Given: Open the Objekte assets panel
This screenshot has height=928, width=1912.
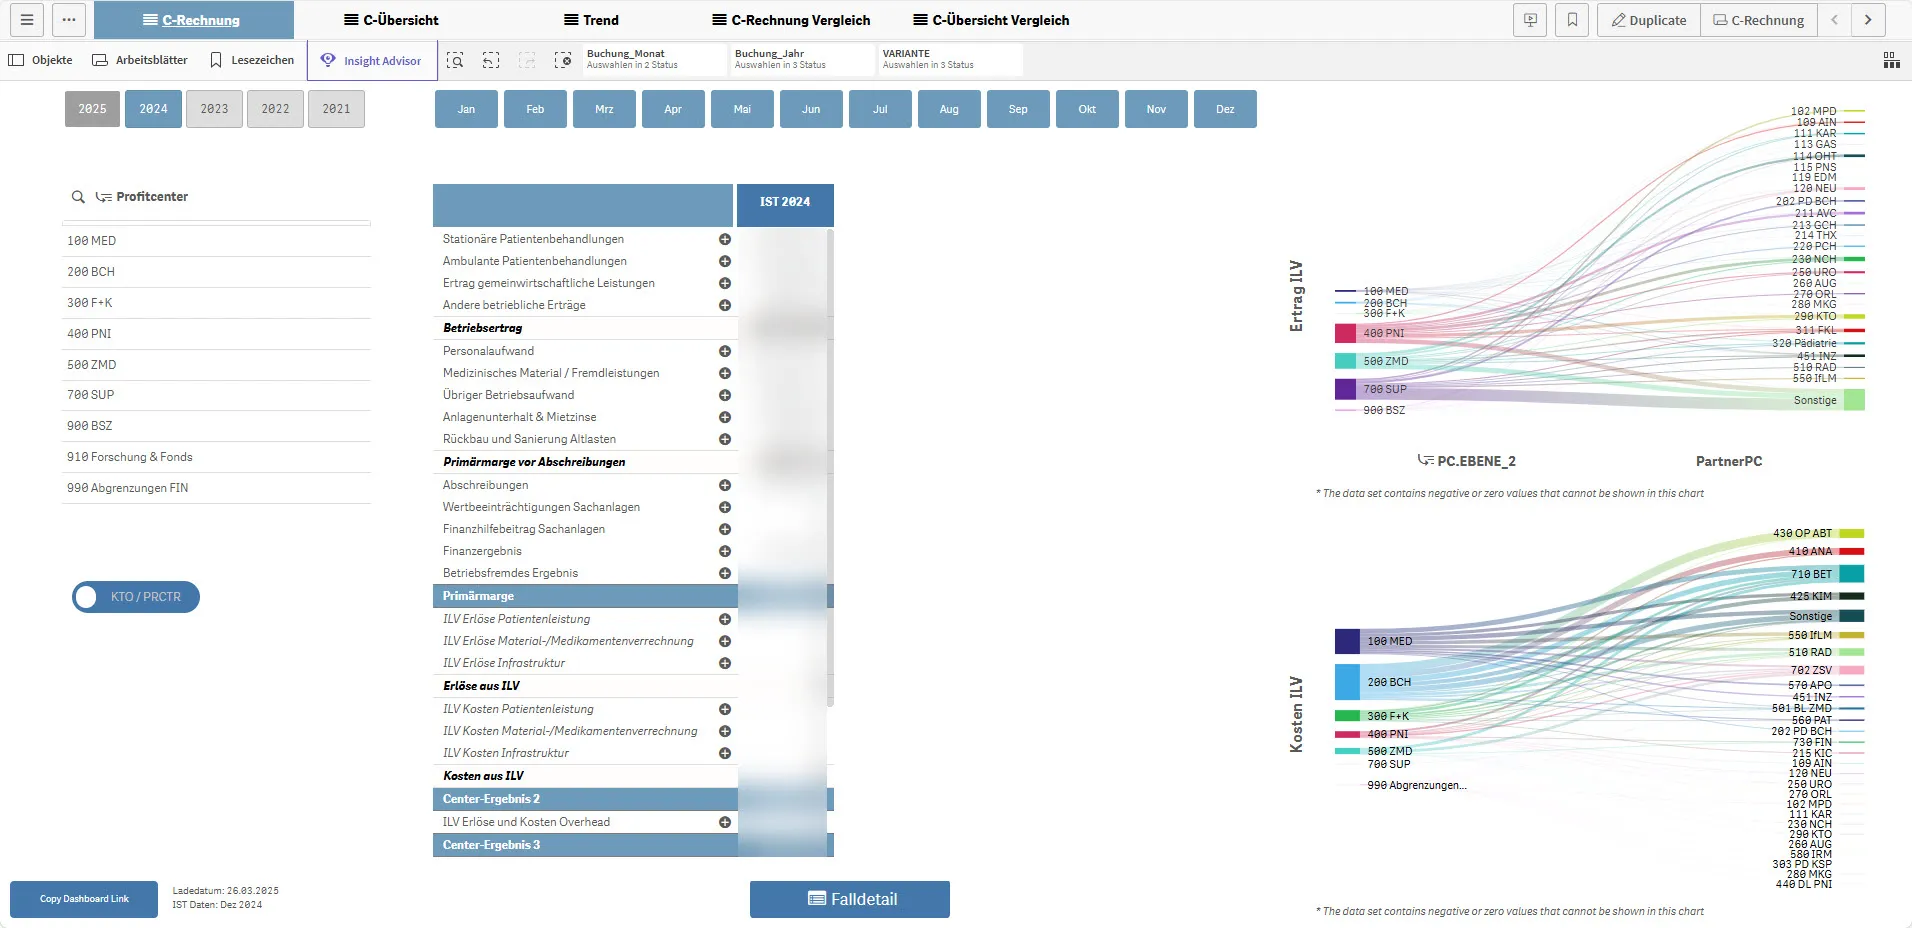Looking at the screenshot, I should click(41, 60).
